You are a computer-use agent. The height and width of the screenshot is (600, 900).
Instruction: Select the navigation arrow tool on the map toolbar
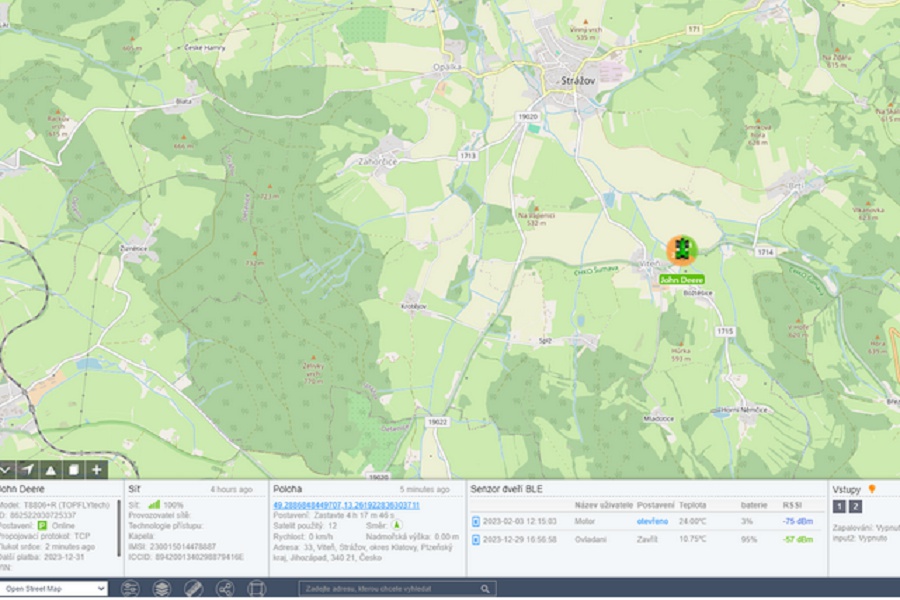click(x=27, y=469)
